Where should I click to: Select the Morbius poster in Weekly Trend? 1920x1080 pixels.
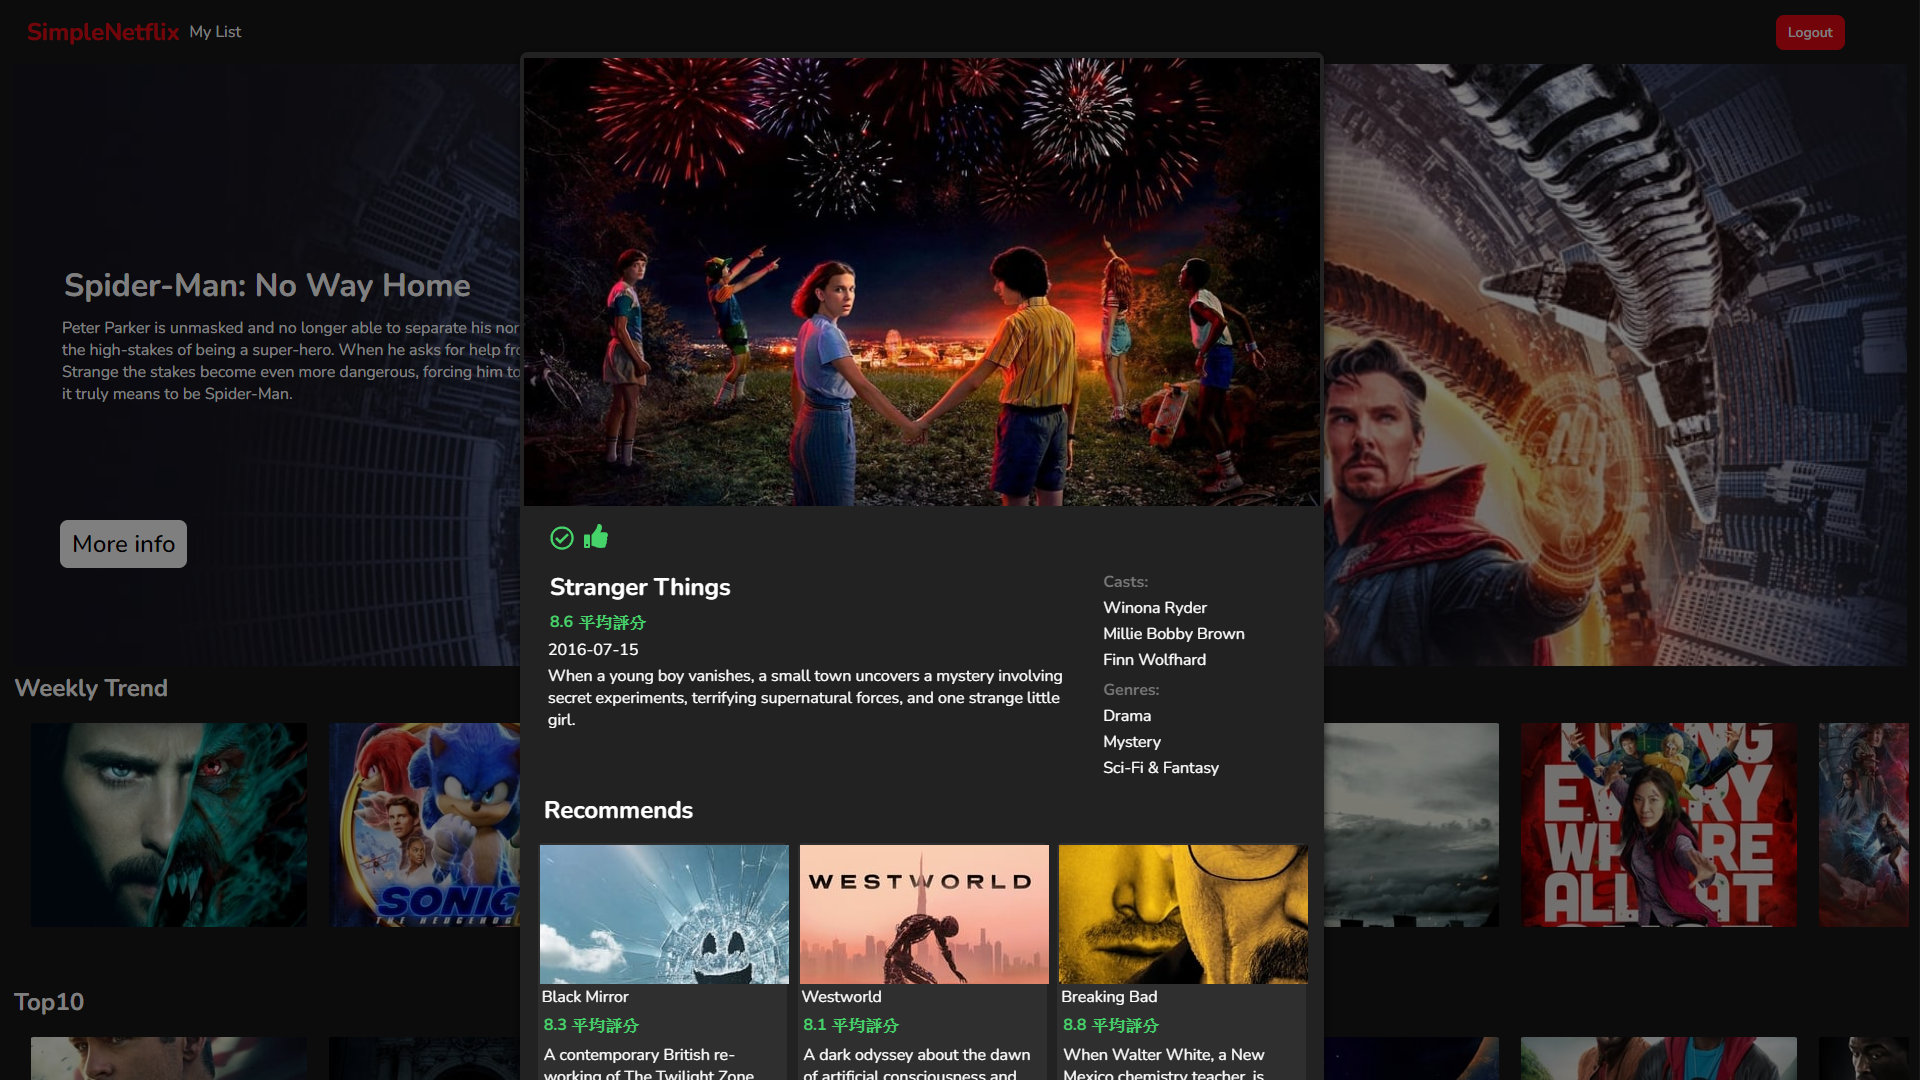(169, 825)
